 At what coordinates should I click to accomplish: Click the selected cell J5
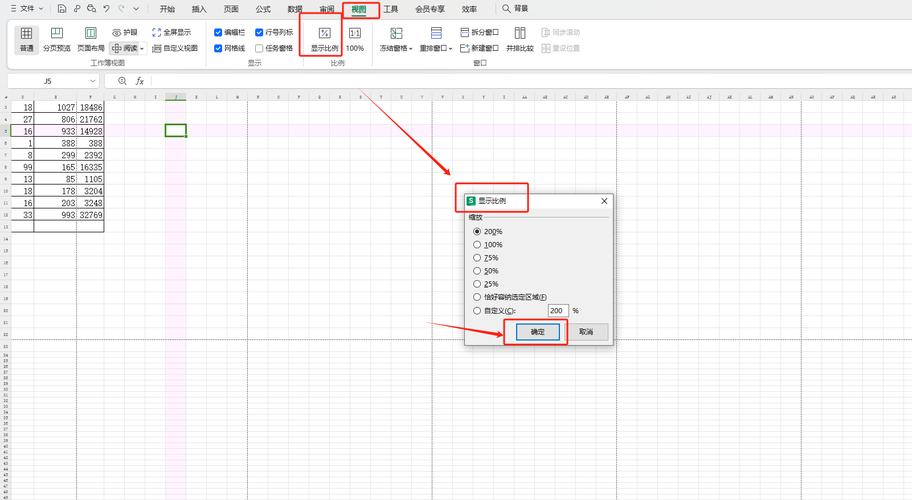pos(176,131)
